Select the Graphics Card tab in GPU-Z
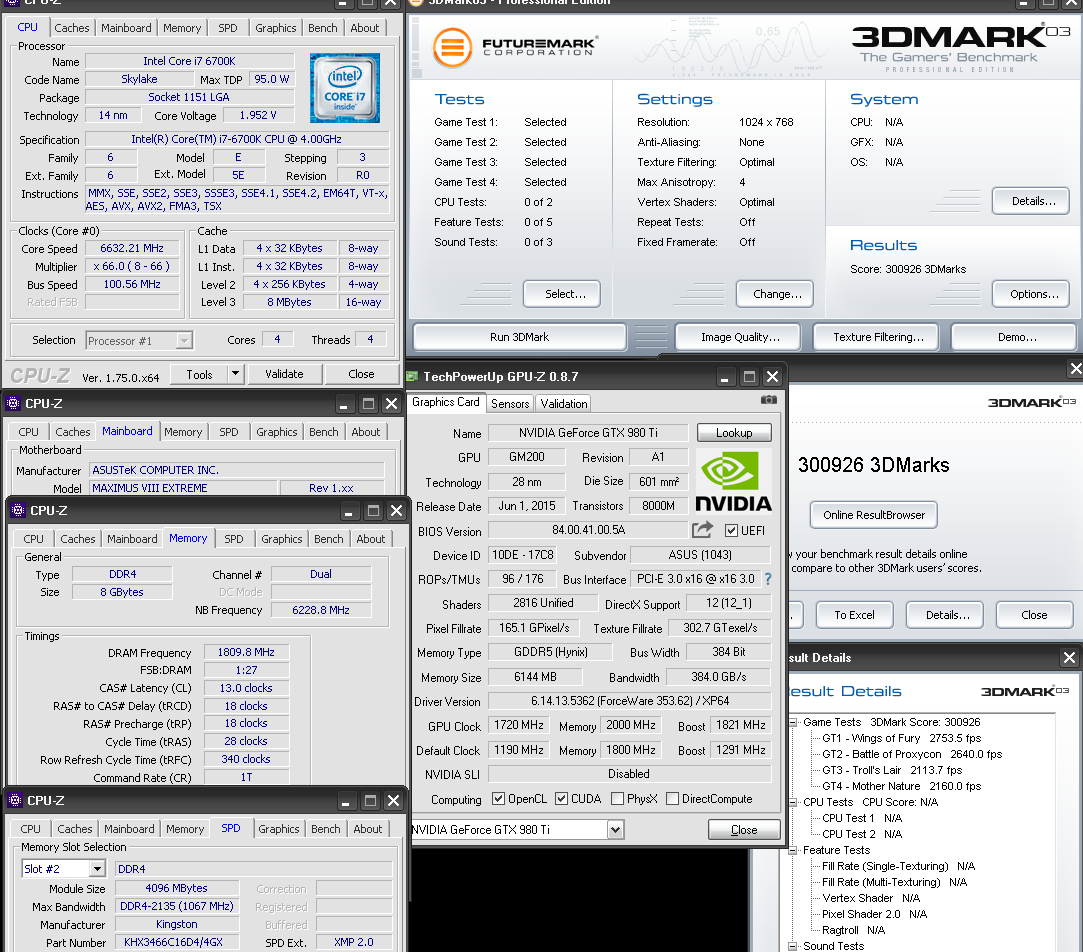Image resolution: width=1083 pixels, height=952 pixels. (445, 402)
